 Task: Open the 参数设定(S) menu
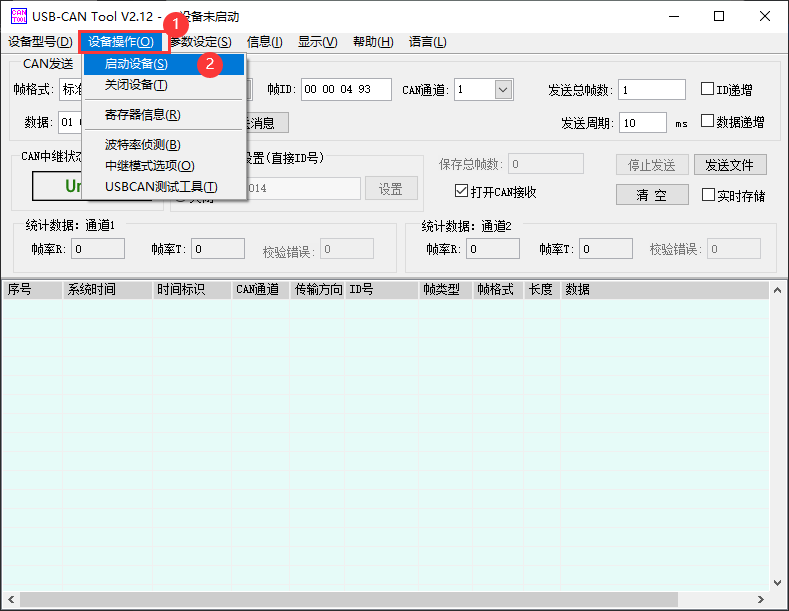click(201, 42)
